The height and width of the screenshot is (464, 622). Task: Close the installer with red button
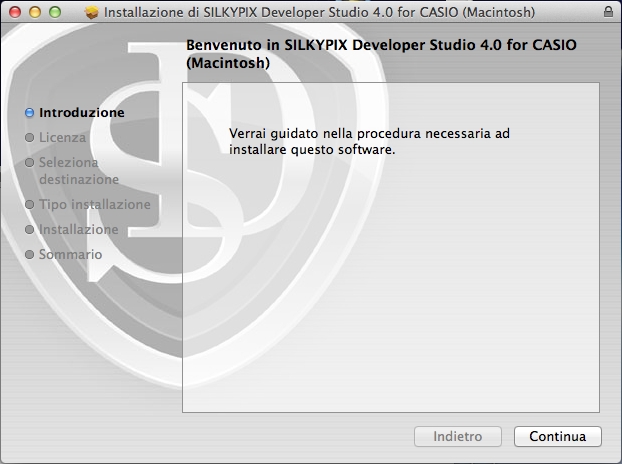(15, 12)
